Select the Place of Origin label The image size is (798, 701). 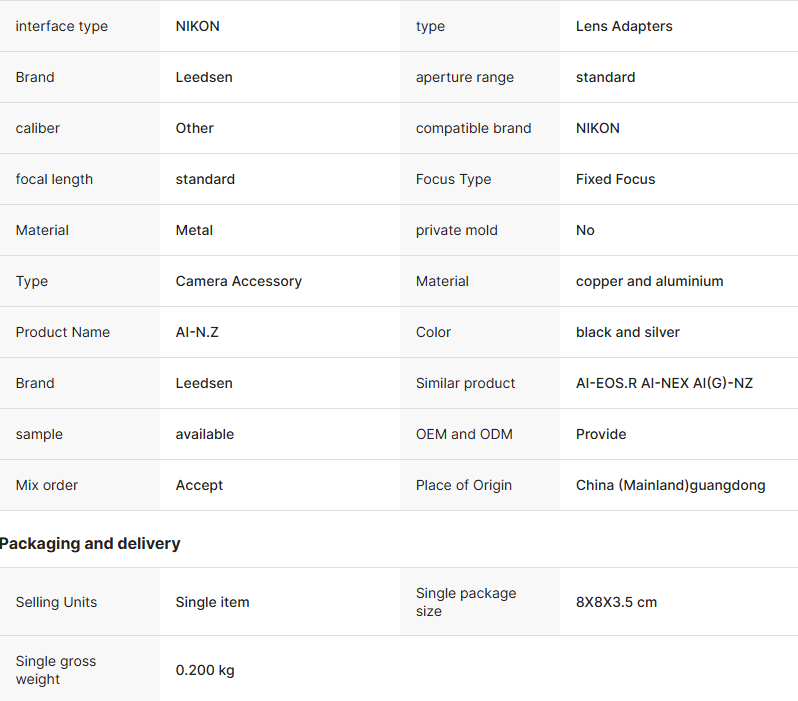pyautogui.click(x=463, y=485)
